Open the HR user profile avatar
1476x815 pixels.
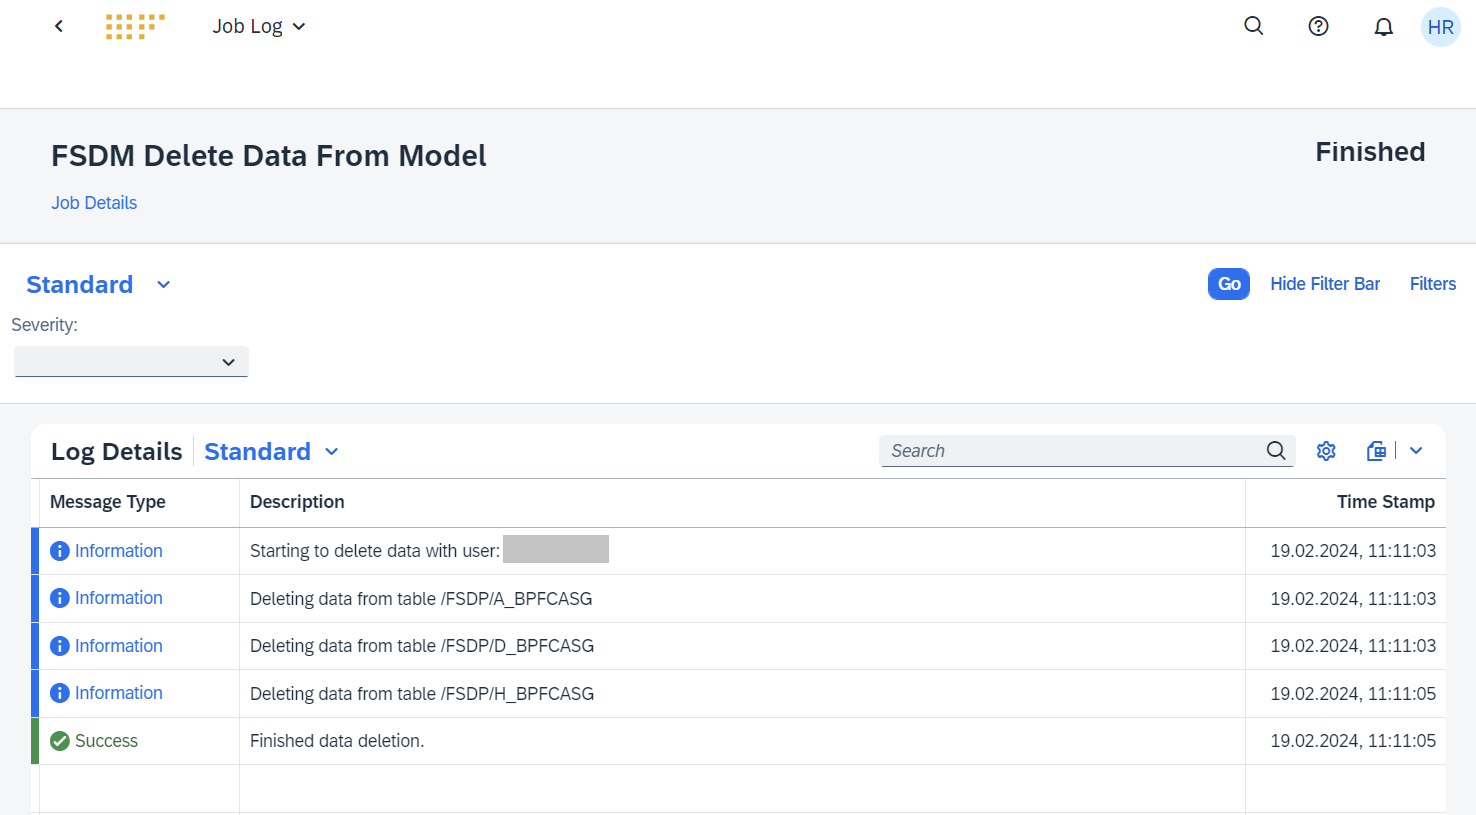pyautogui.click(x=1440, y=27)
